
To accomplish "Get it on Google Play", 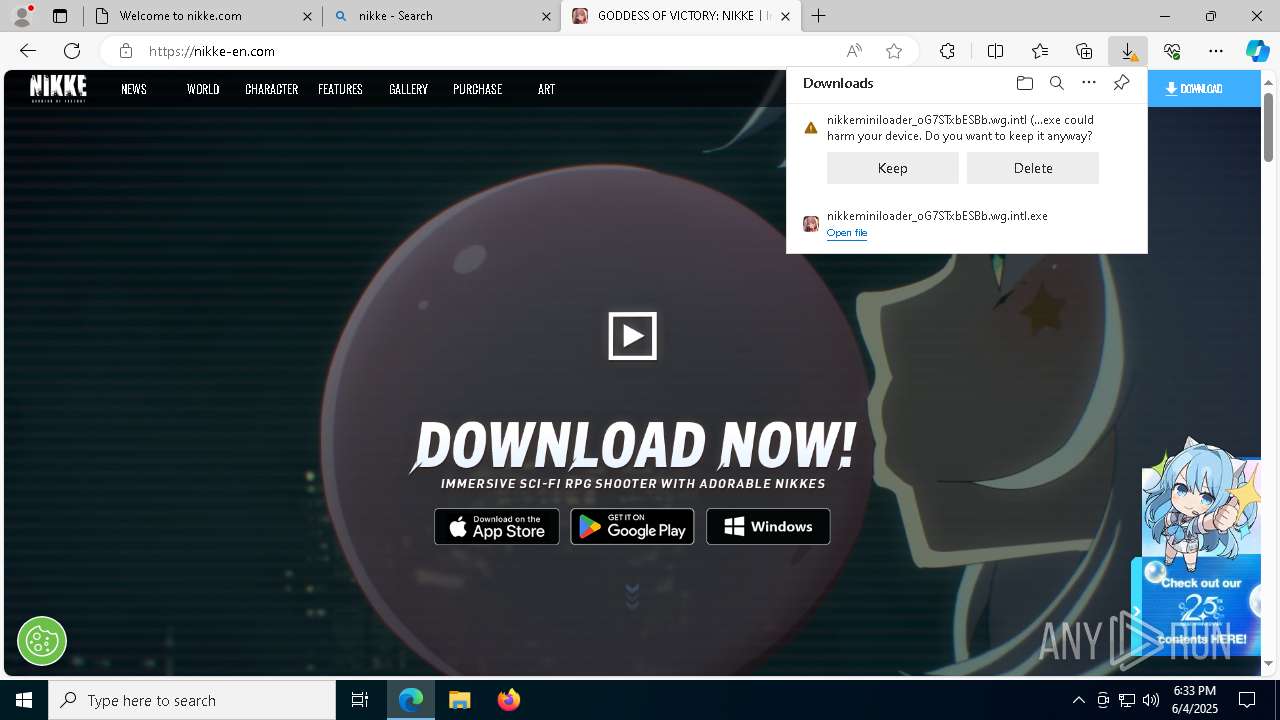I will pyautogui.click(x=632, y=527).
